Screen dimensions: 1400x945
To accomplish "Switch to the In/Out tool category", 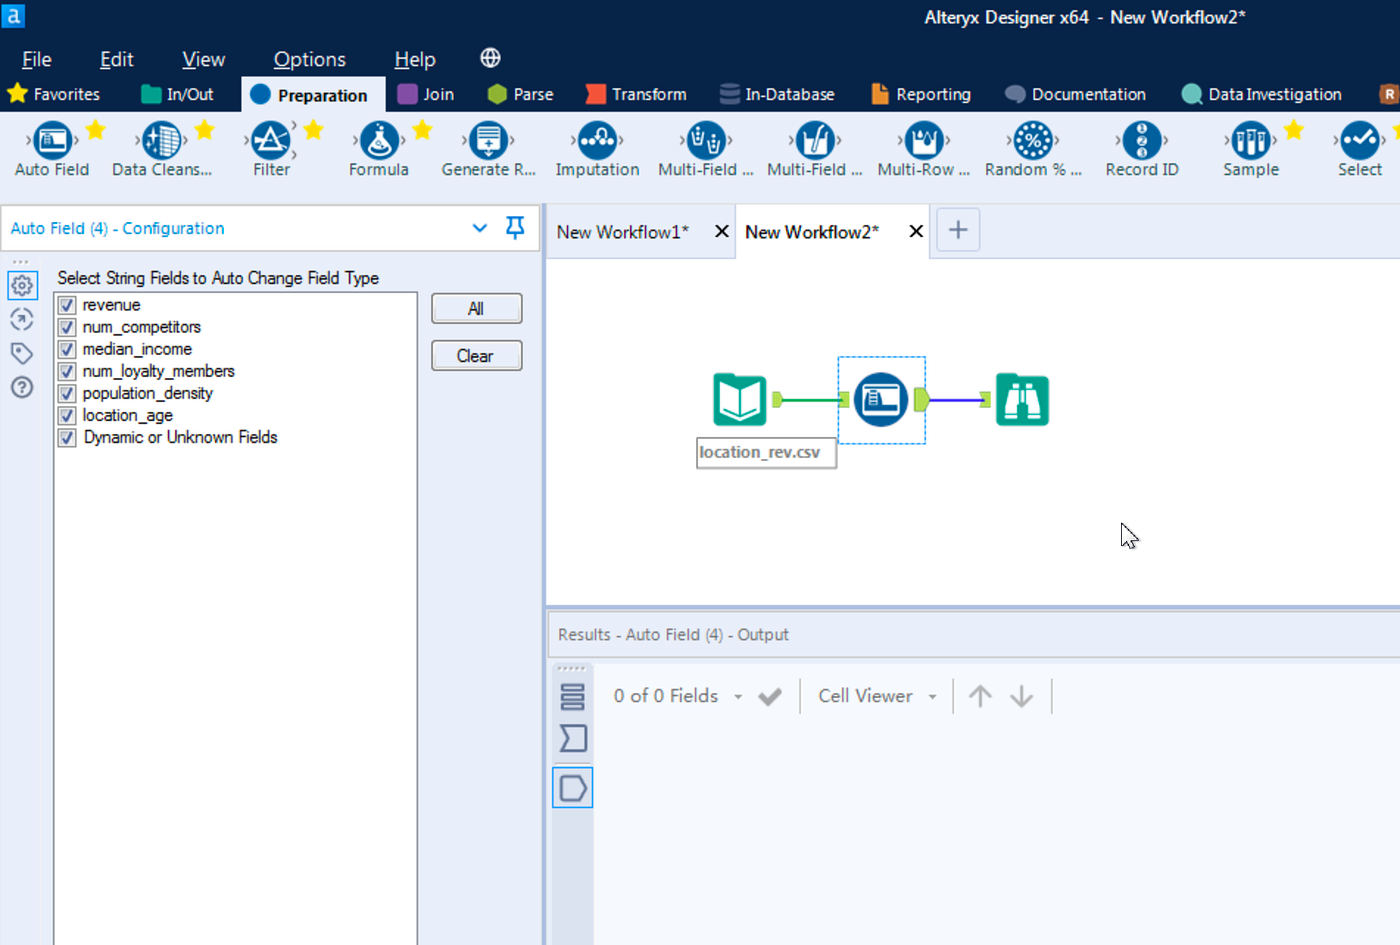I will [x=178, y=94].
